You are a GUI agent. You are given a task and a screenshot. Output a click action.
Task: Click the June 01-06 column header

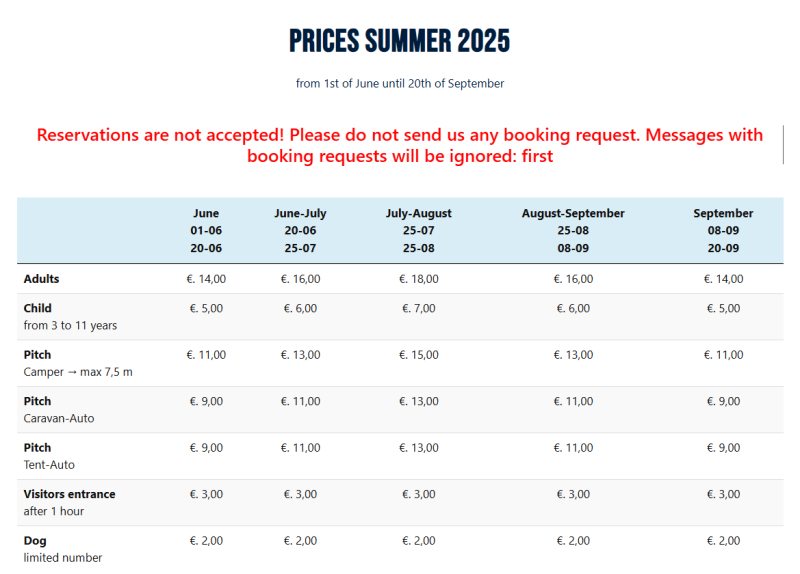[x=206, y=230]
